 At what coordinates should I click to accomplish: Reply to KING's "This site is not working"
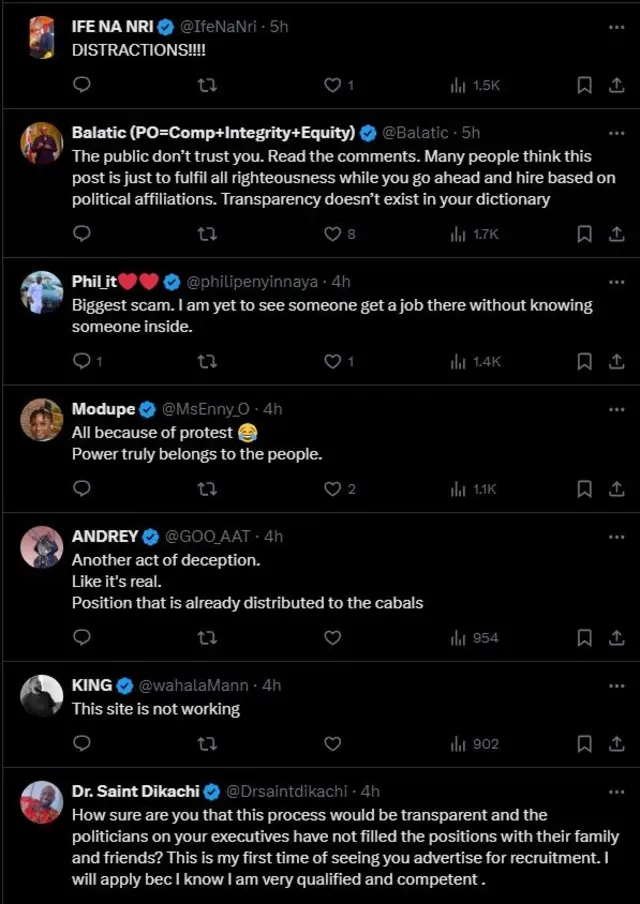81,744
